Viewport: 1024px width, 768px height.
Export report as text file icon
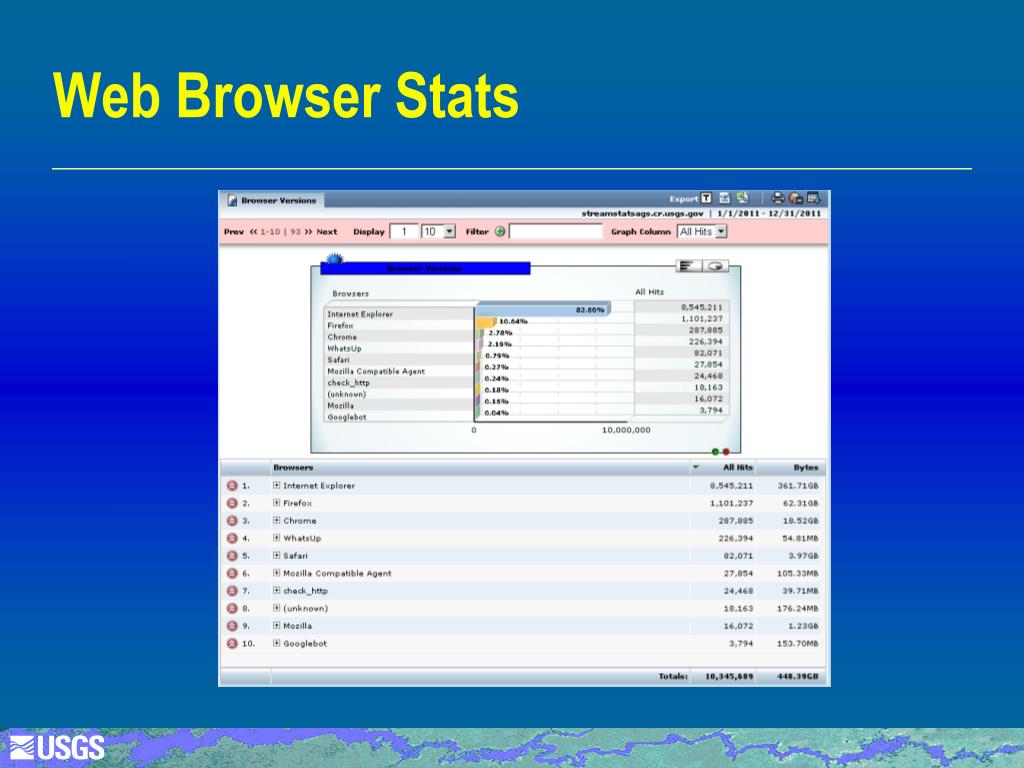pyautogui.click(x=706, y=198)
